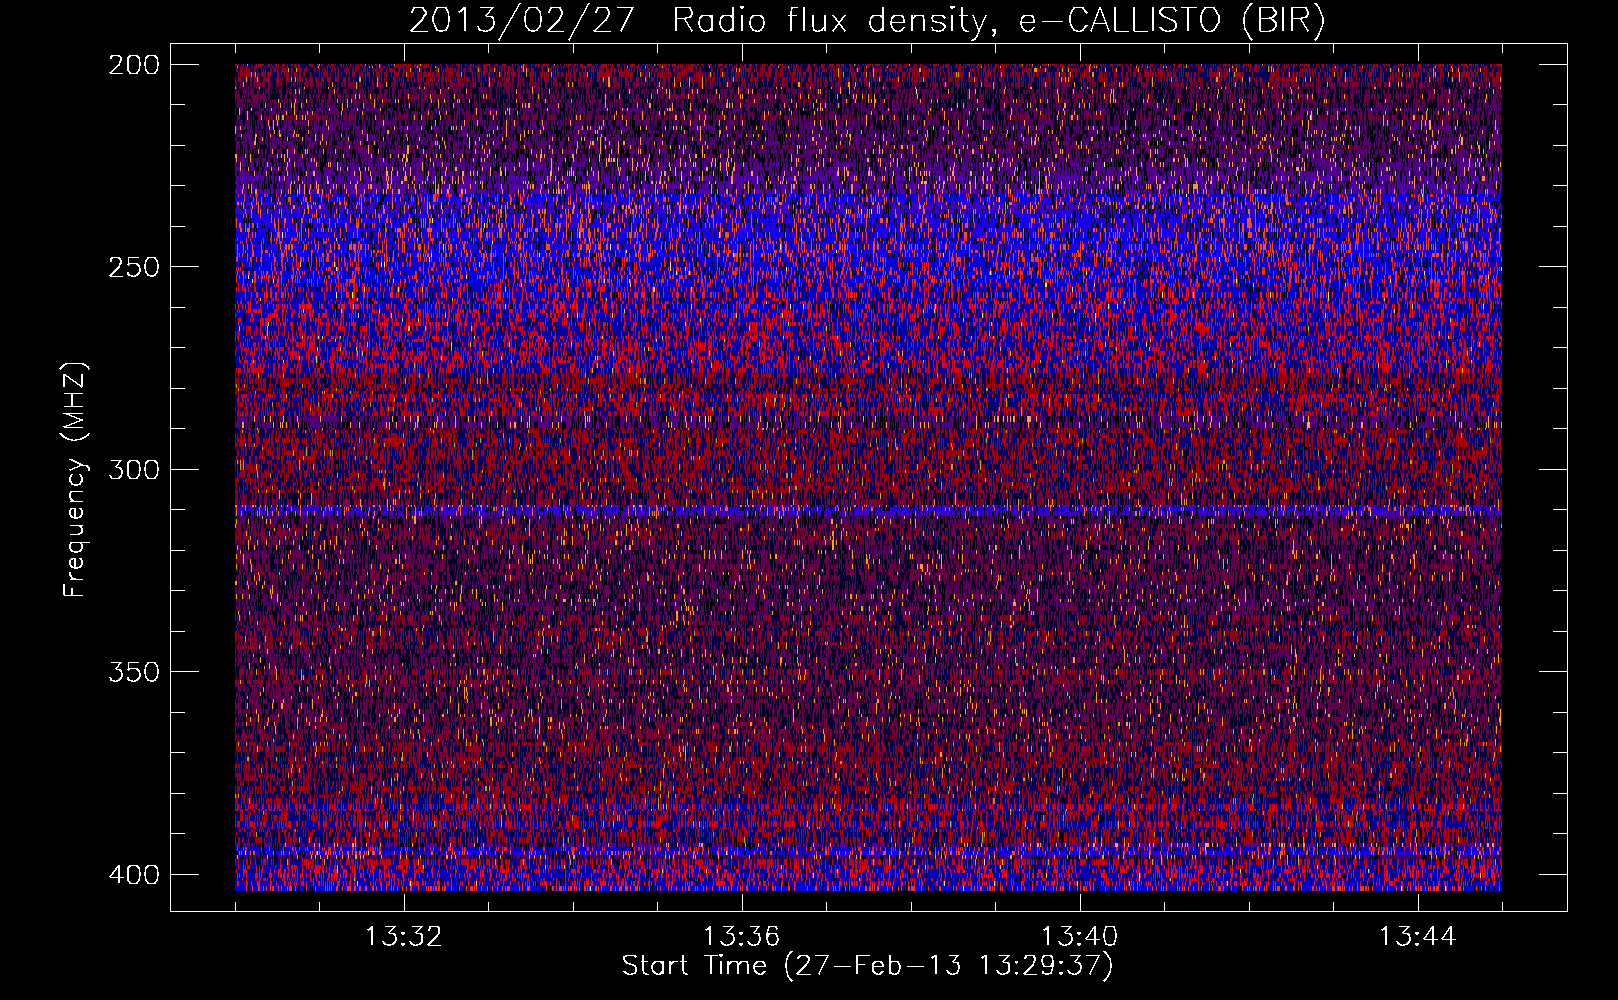Click the '250' frequency axis label
The height and width of the screenshot is (1000, 1618).
coord(133,267)
